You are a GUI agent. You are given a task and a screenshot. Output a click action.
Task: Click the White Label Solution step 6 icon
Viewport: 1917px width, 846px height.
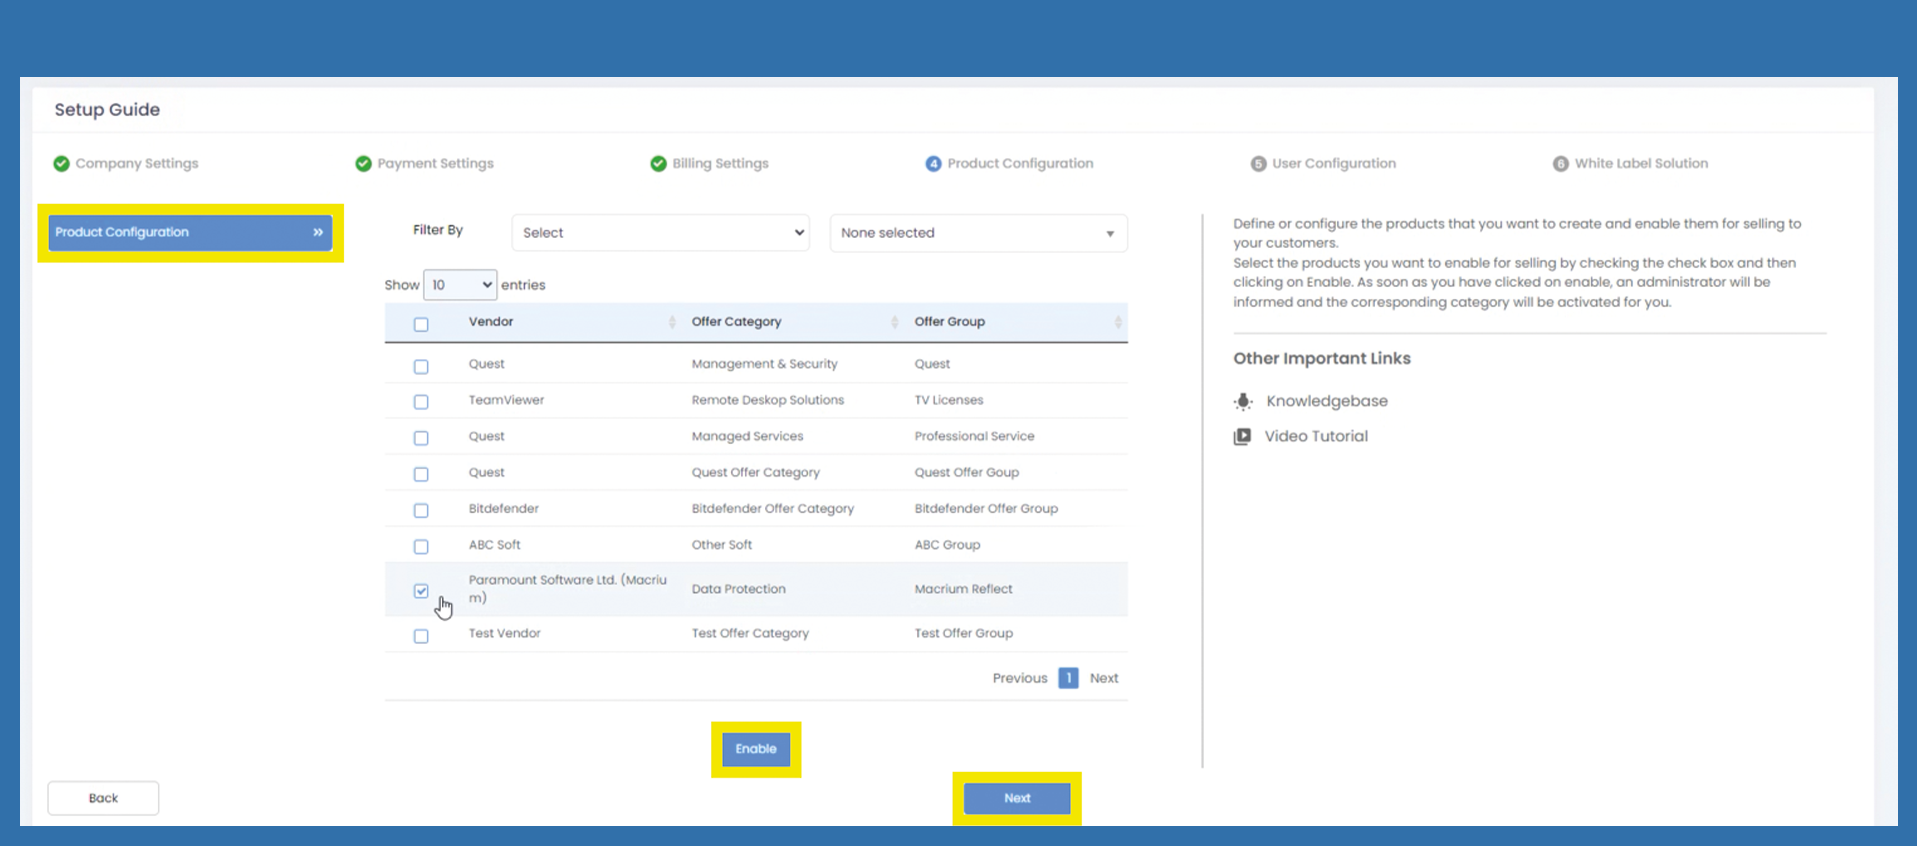[1560, 164]
